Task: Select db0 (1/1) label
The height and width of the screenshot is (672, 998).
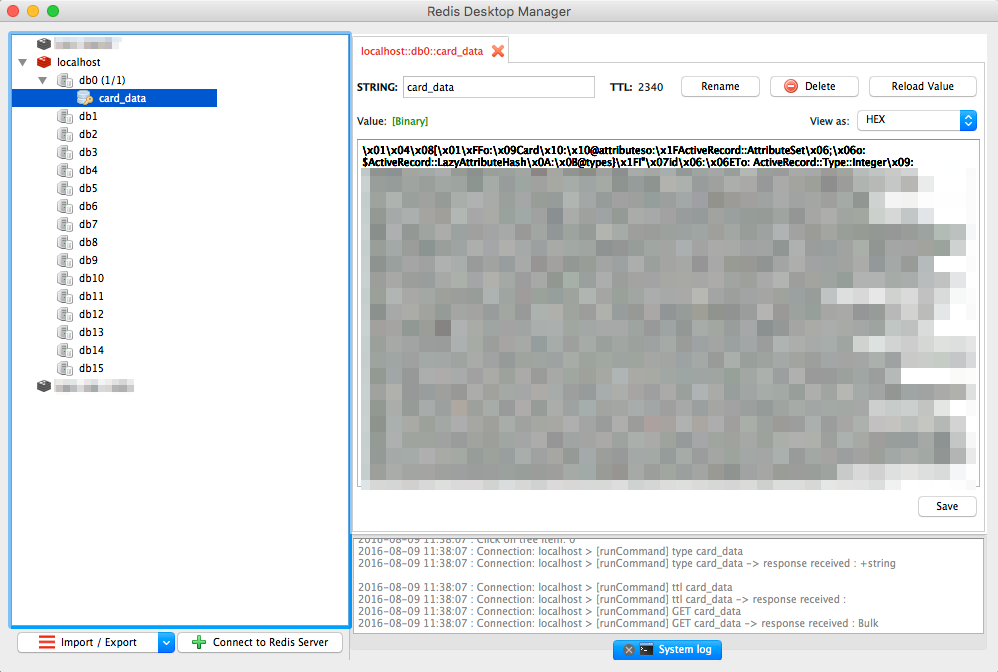Action: [102, 80]
